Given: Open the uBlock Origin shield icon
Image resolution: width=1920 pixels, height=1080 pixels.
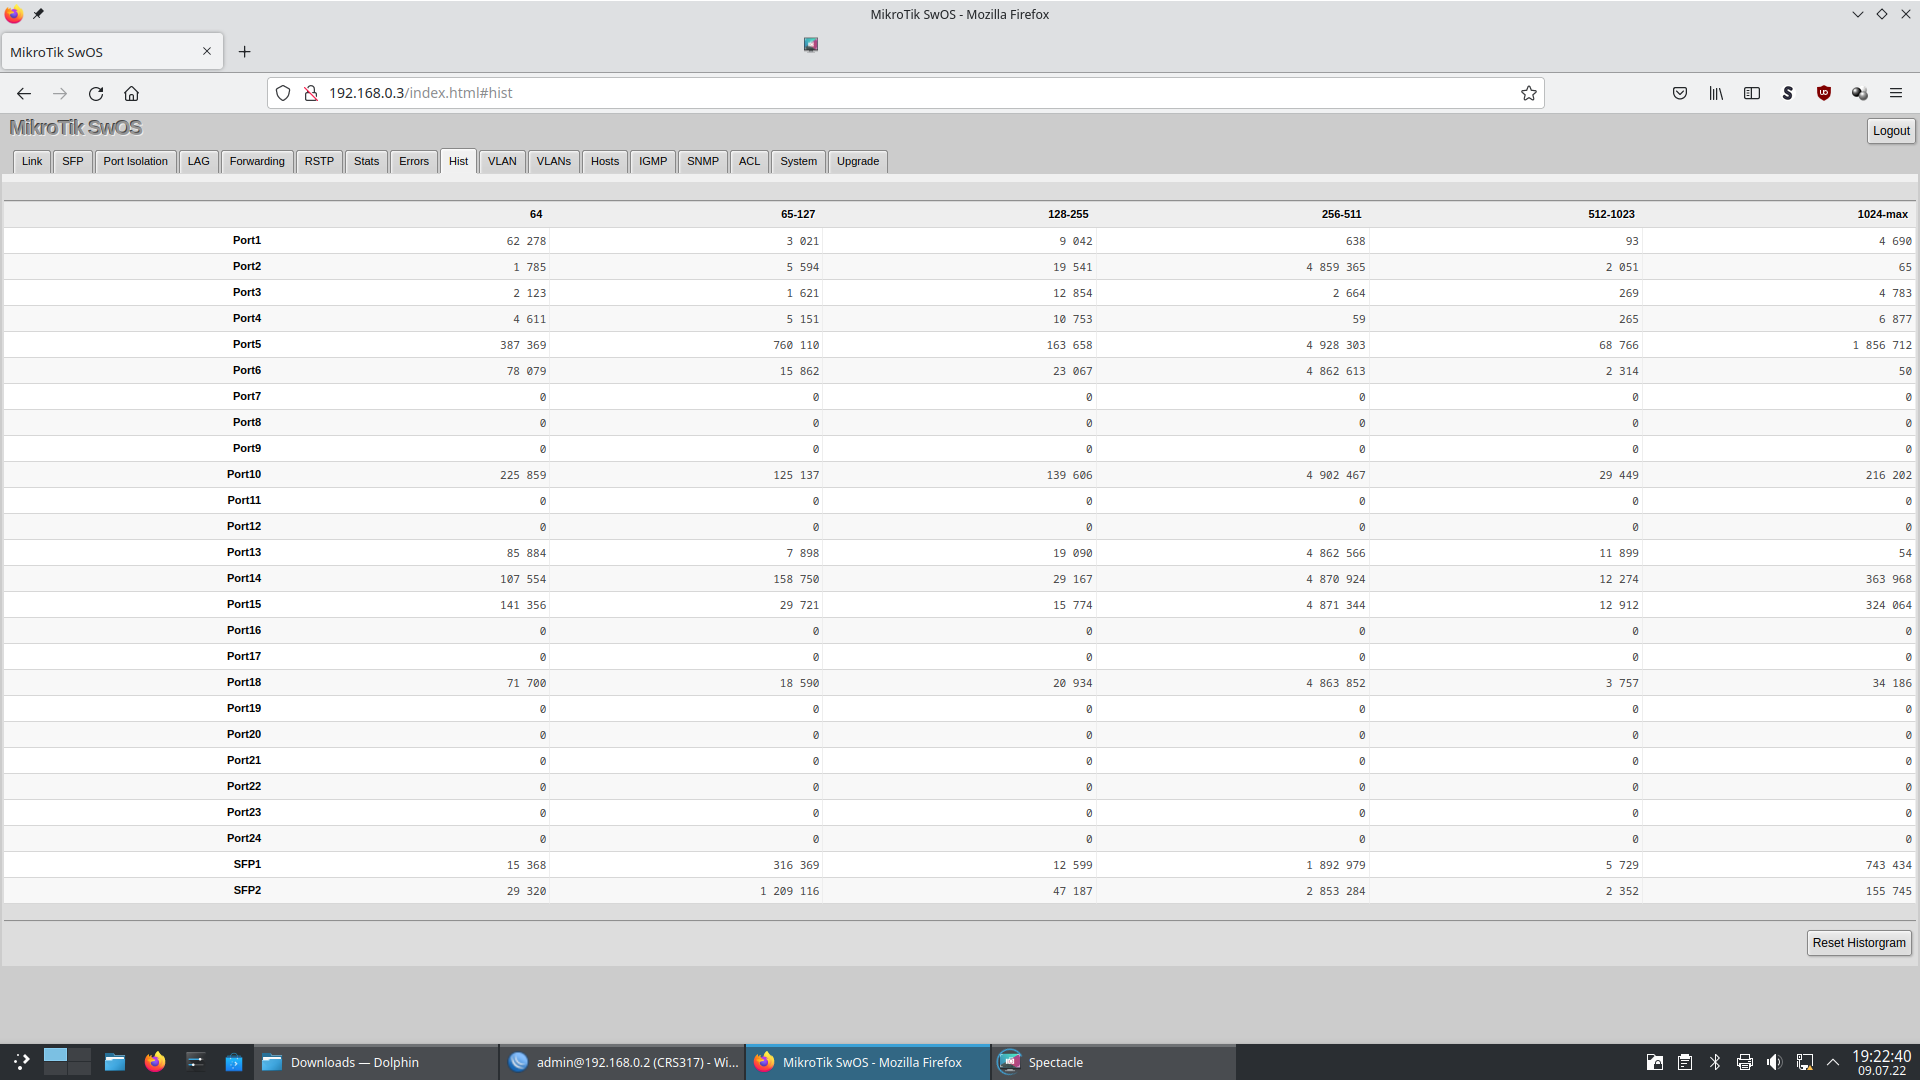Looking at the screenshot, I should click(x=1824, y=93).
